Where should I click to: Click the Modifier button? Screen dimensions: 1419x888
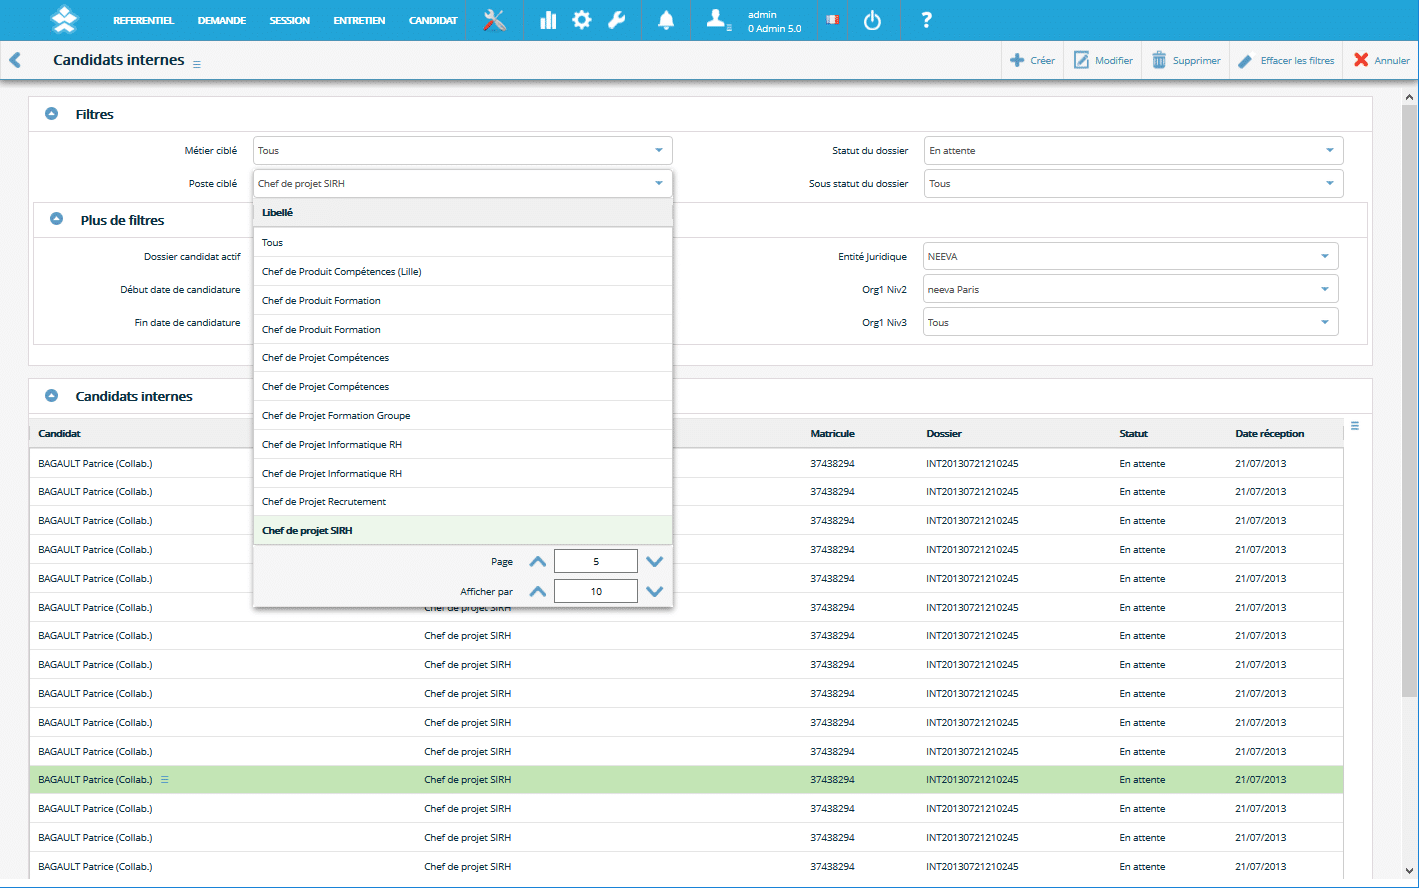tap(1103, 60)
